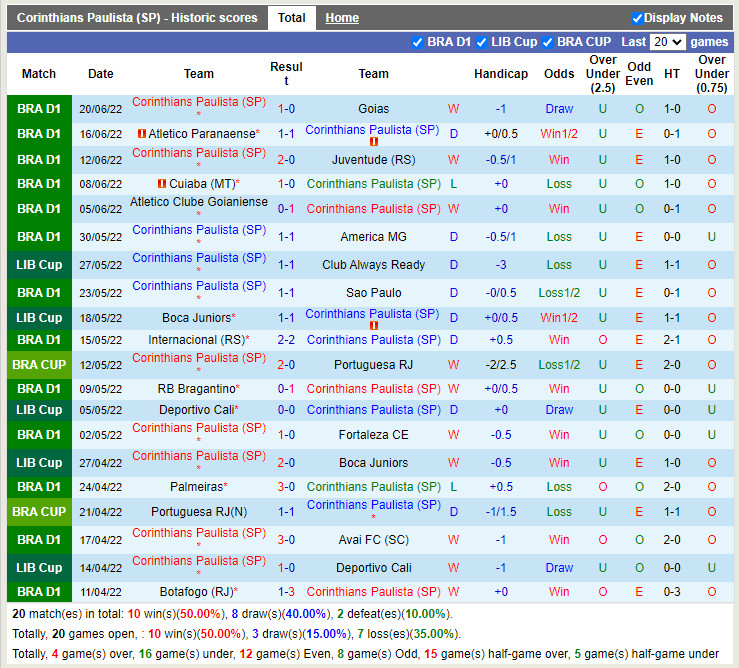This screenshot has width=739, height=668.
Task: Click the red card icon beside Atletico Paranaense
Action: click(142, 134)
